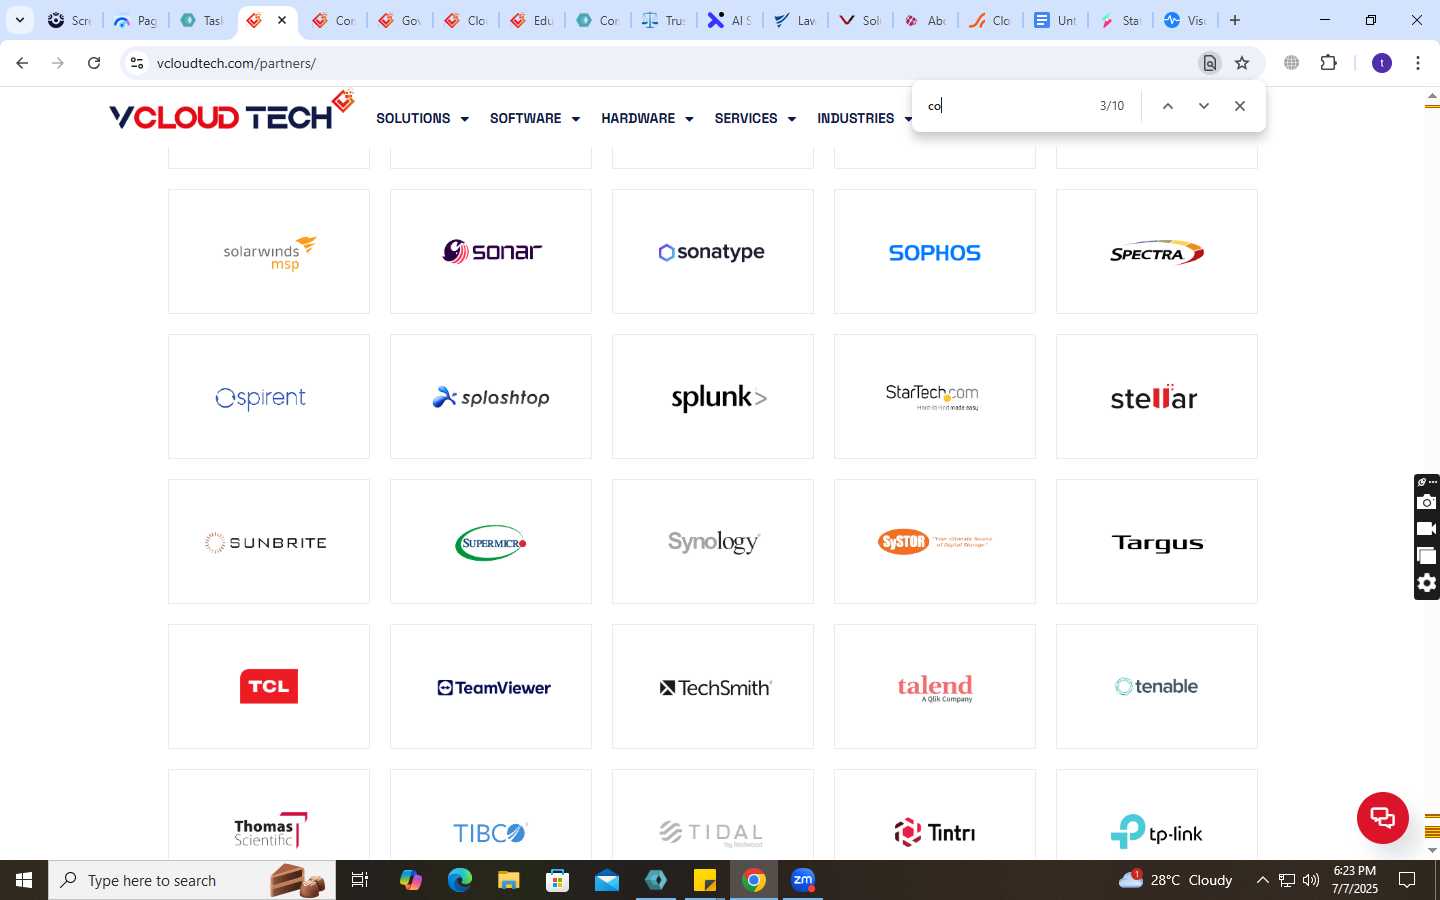Open File Explorer from the taskbar
This screenshot has height=900, width=1440.
point(509,880)
